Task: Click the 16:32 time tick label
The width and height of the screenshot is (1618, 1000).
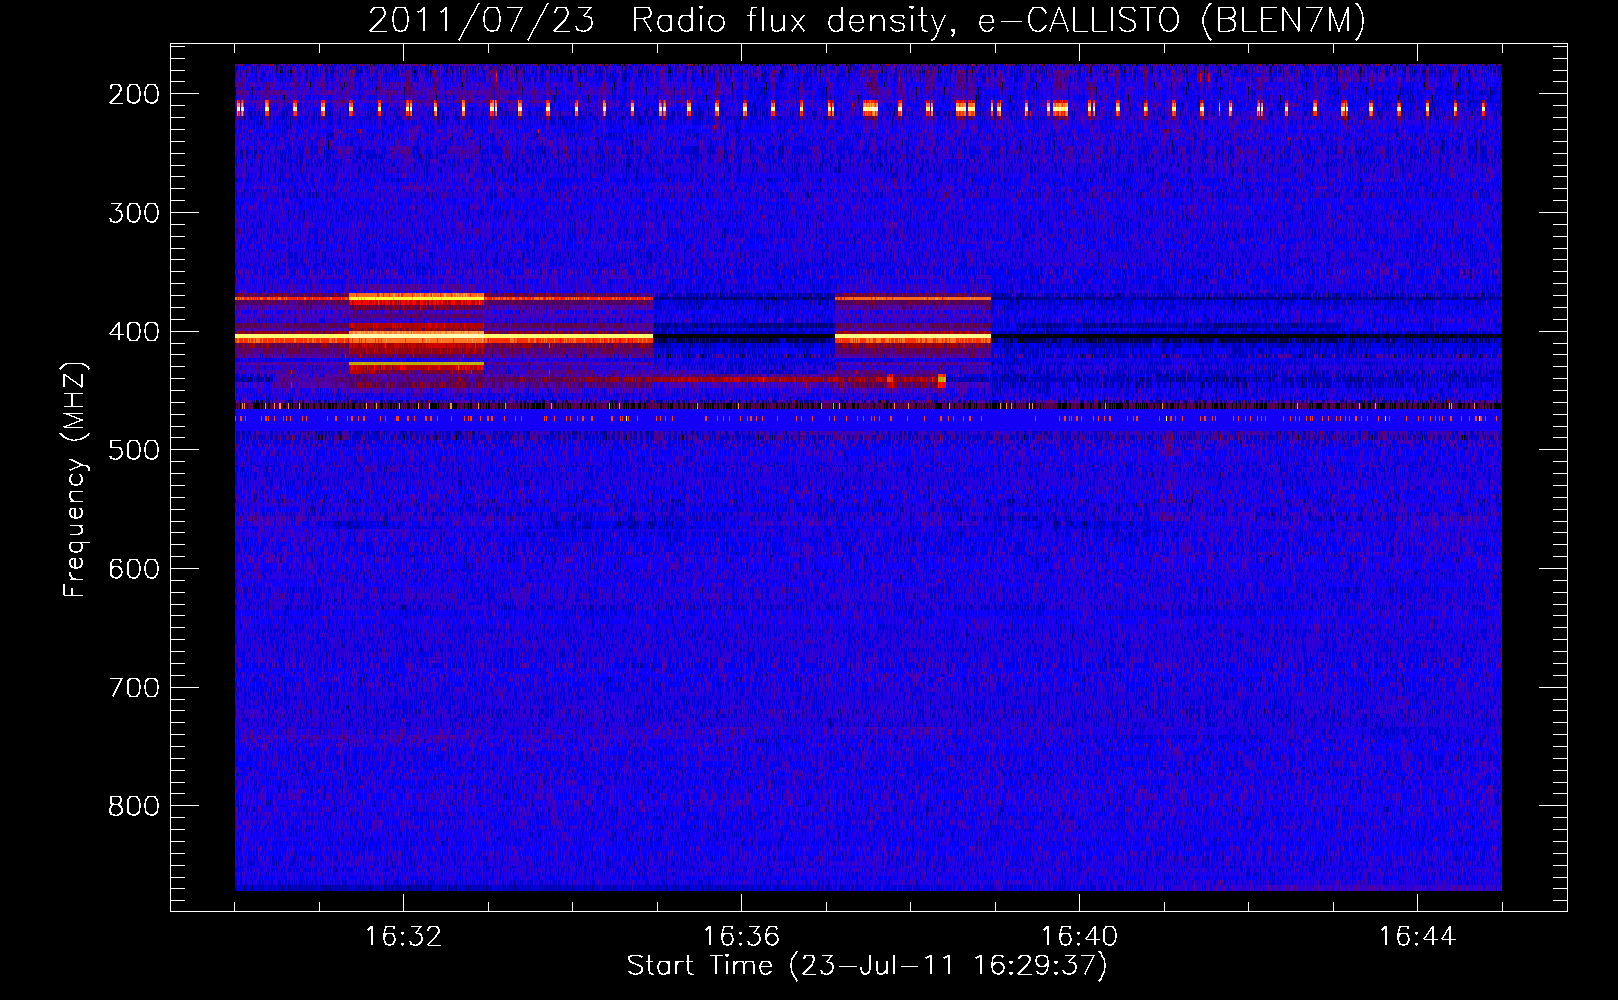Action: (x=403, y=937)
